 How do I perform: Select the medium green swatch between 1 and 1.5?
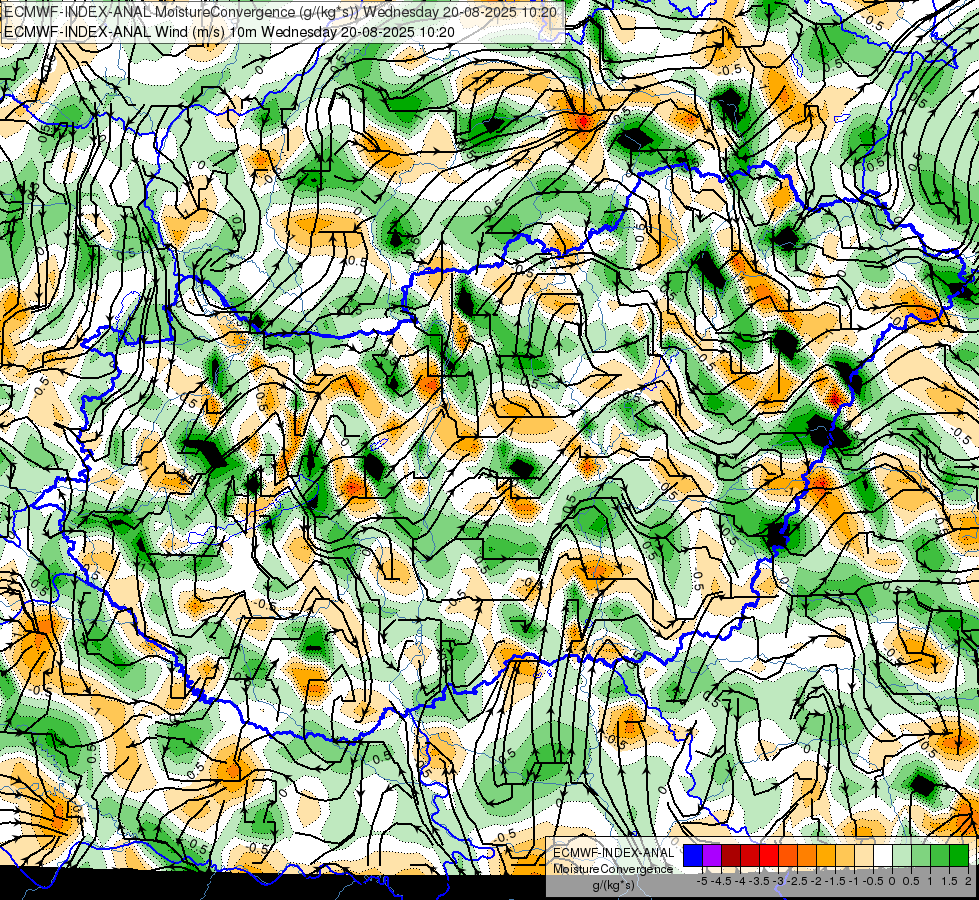[940, 855]
